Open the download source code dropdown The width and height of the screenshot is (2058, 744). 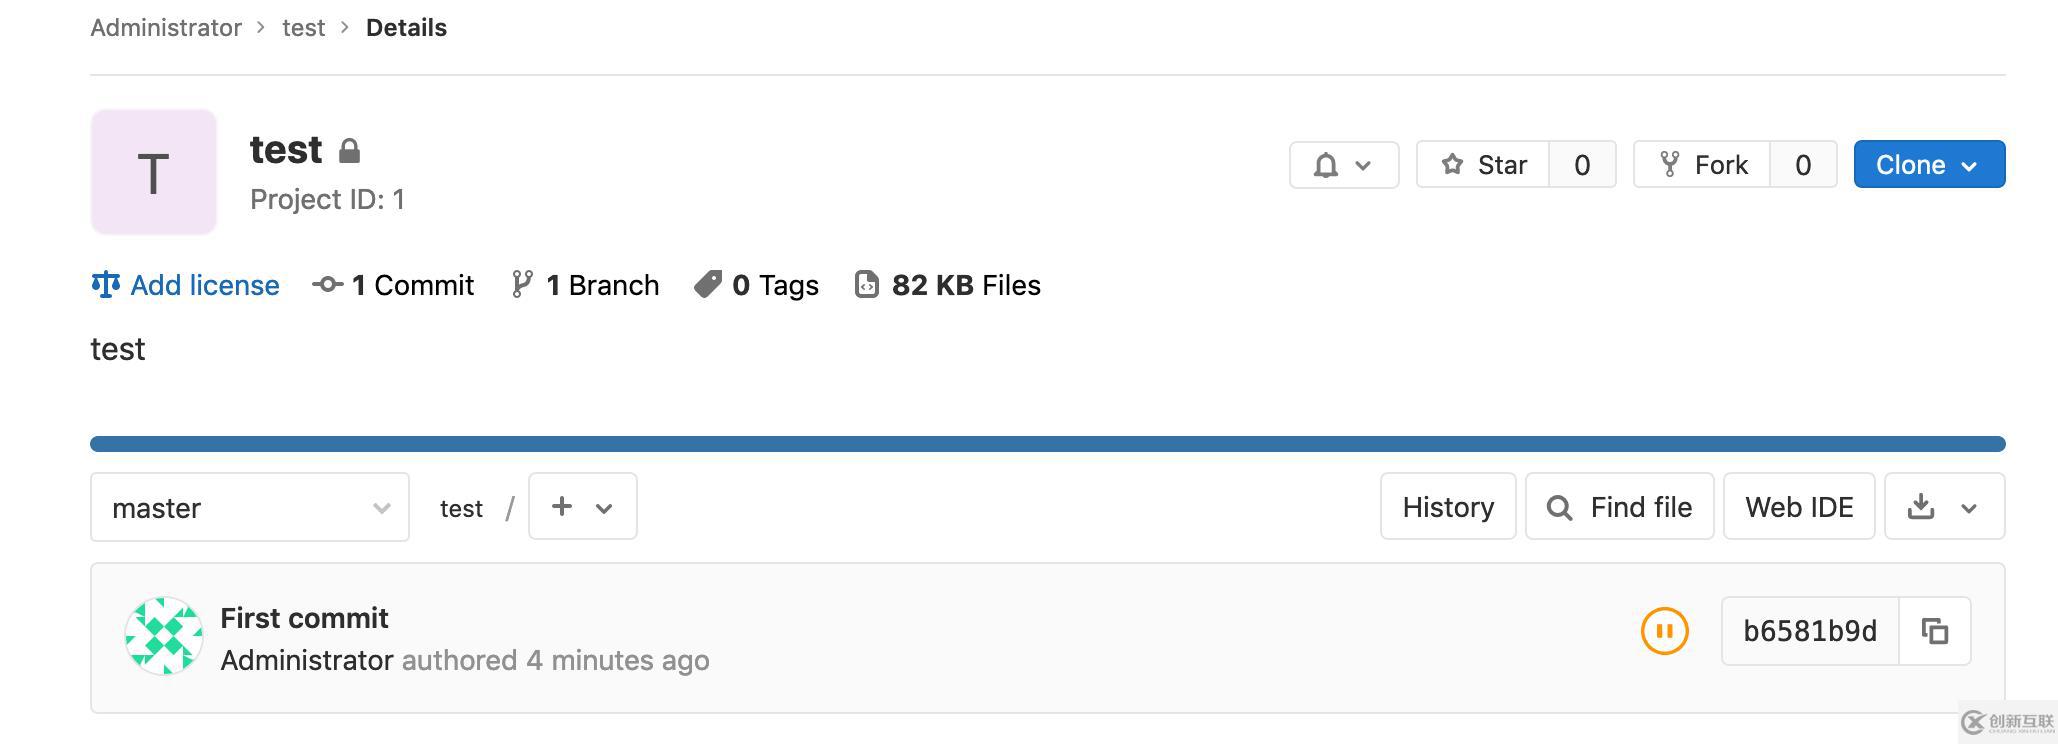[1944, 507]
